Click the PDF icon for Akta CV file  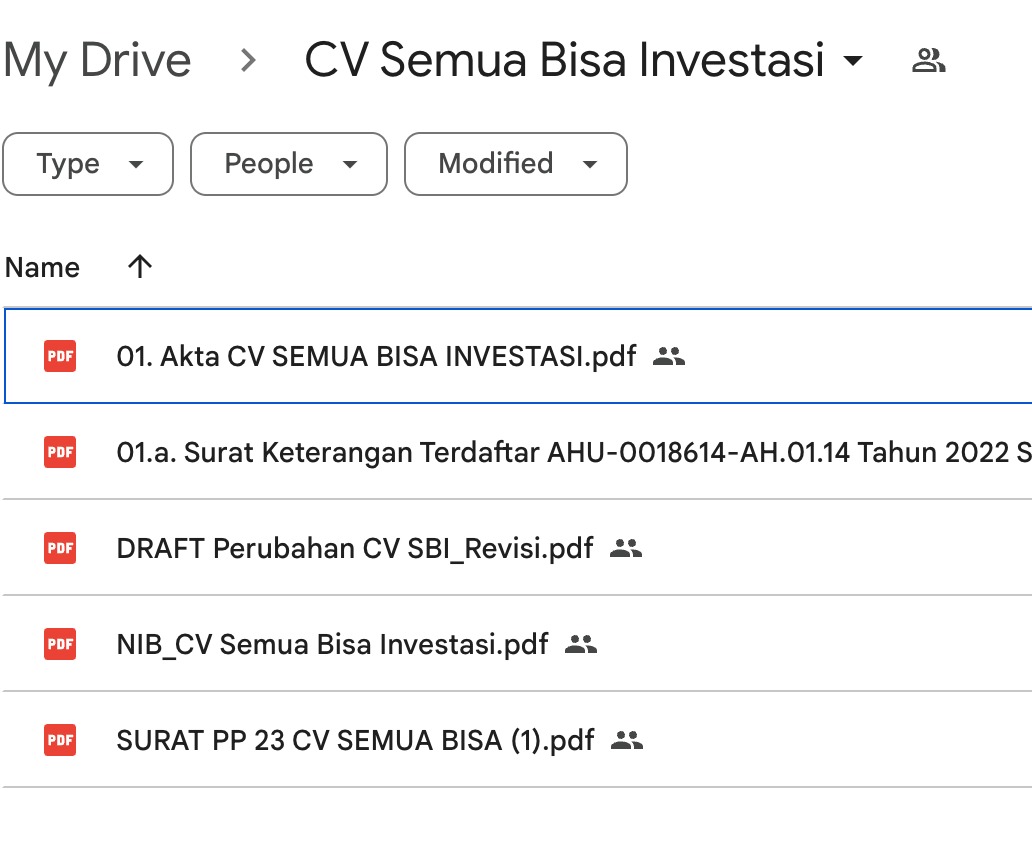coord(60,356)
